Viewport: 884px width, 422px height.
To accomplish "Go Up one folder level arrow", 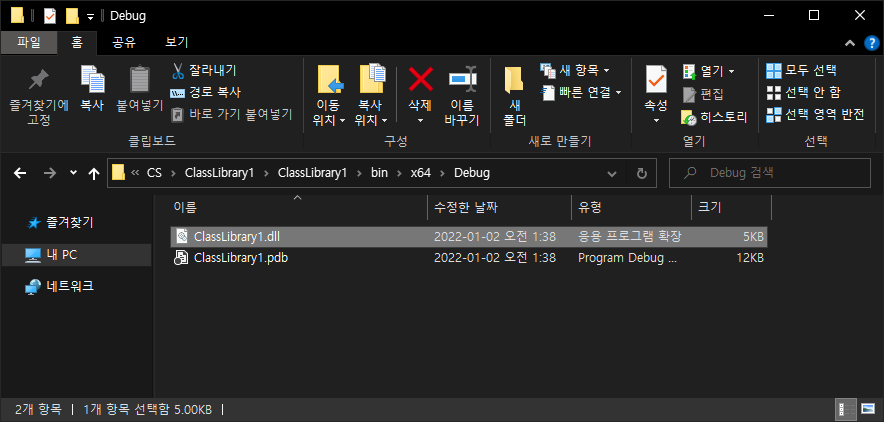I will pos(94,174).
